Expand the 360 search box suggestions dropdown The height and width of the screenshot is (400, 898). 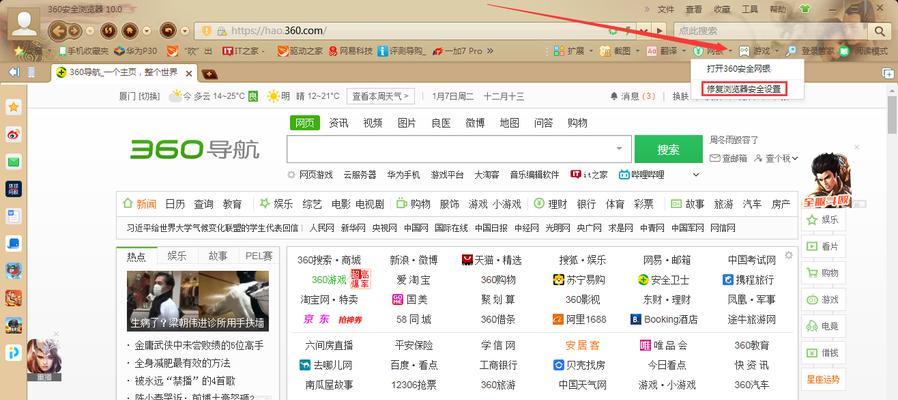click(x=619, y=148)
